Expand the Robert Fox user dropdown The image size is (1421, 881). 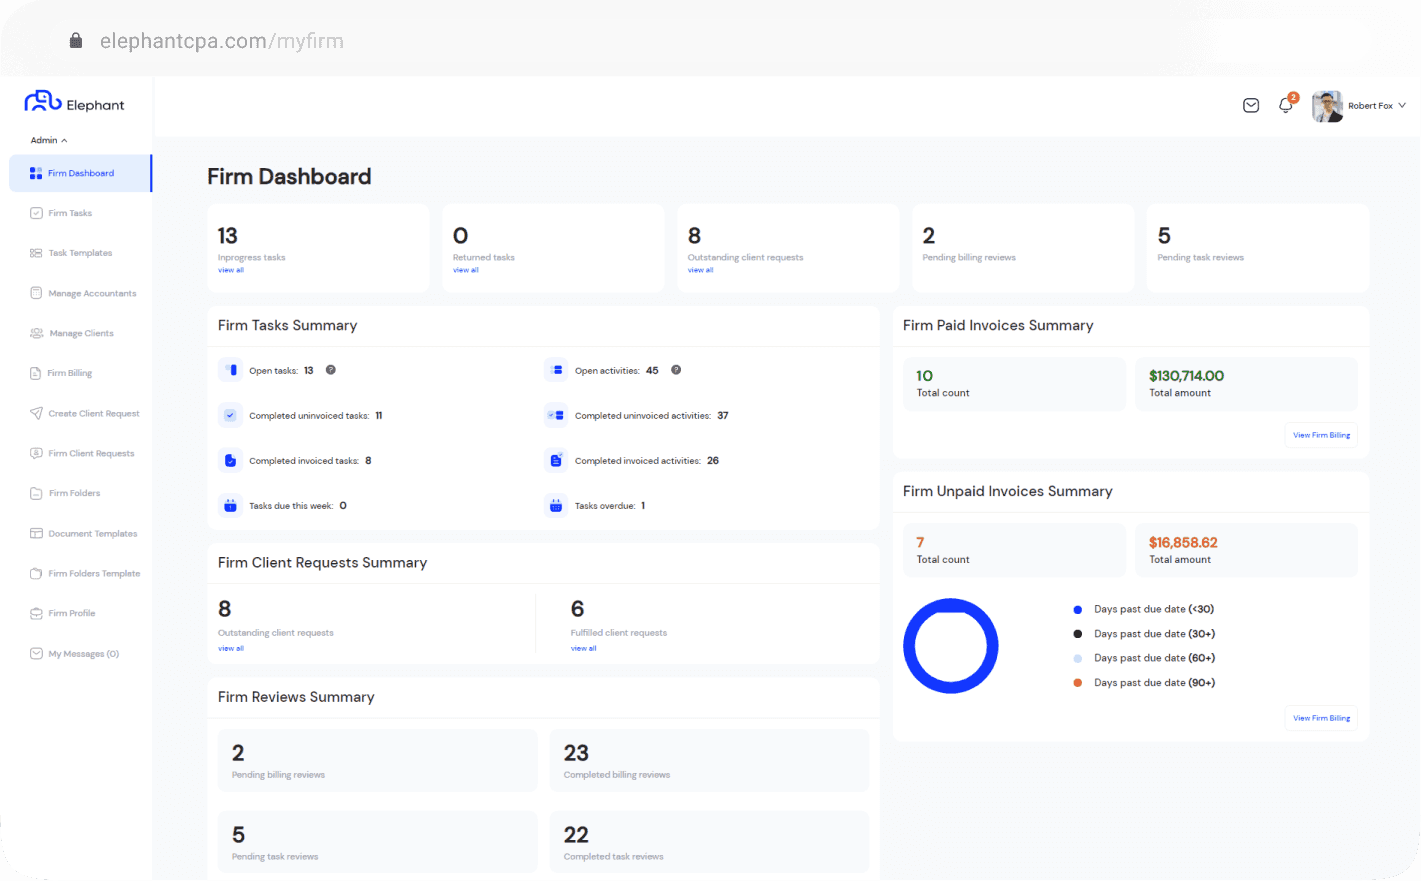(x=1402, y=105)
